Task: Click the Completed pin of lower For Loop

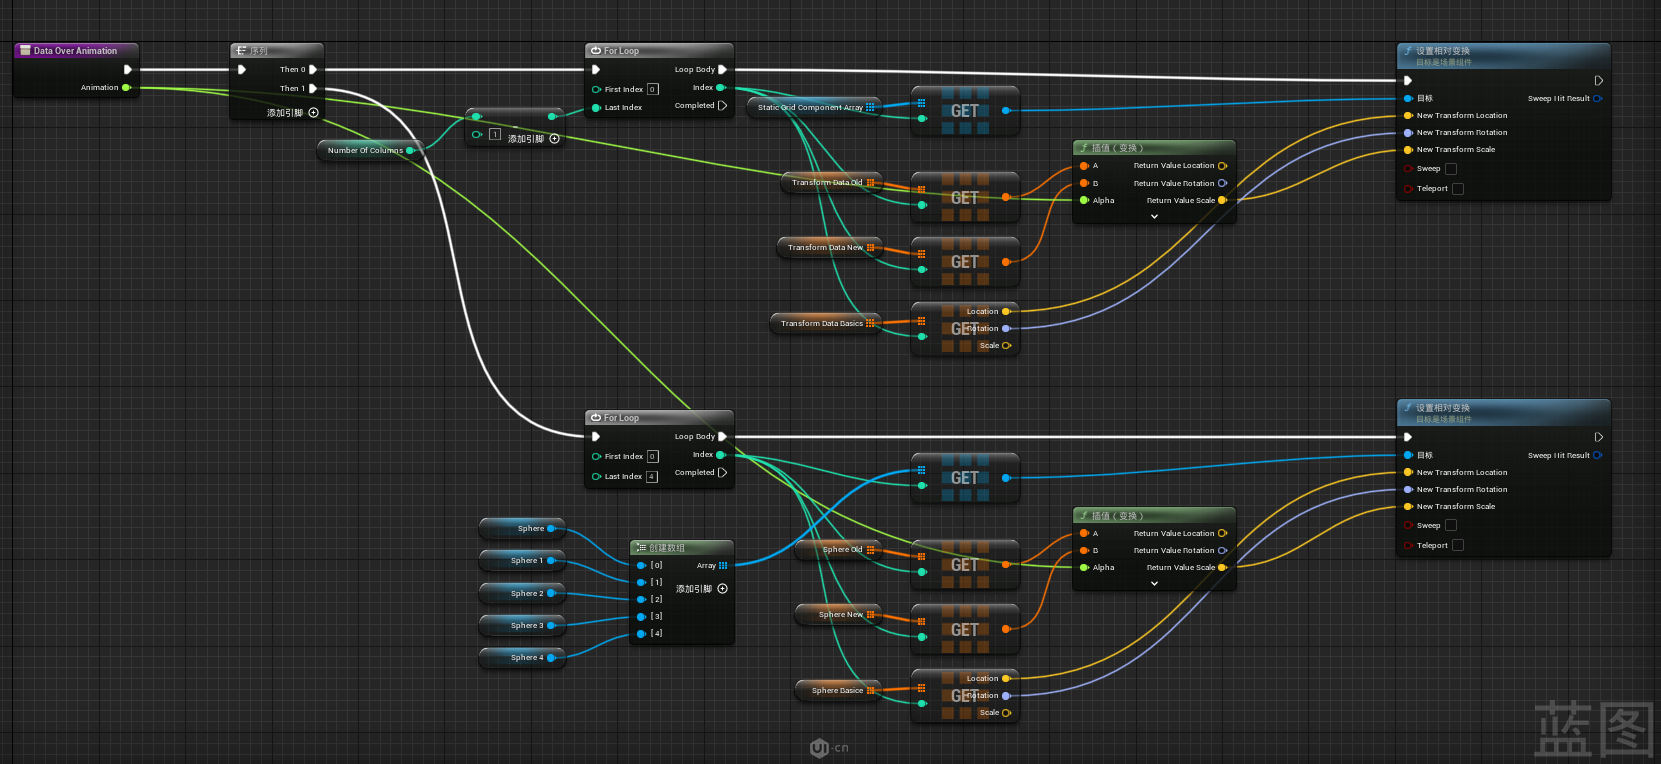Action: click(x=722, y=473)
